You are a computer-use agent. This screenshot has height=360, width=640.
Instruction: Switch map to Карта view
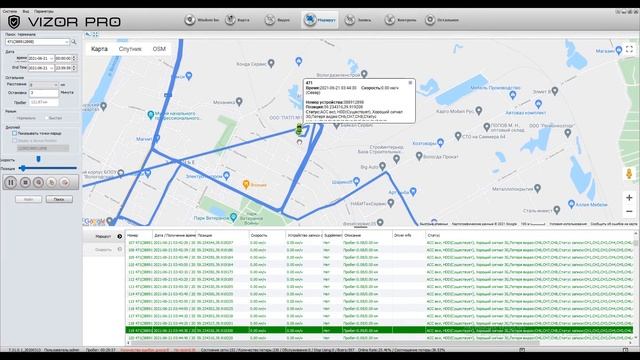99,49
